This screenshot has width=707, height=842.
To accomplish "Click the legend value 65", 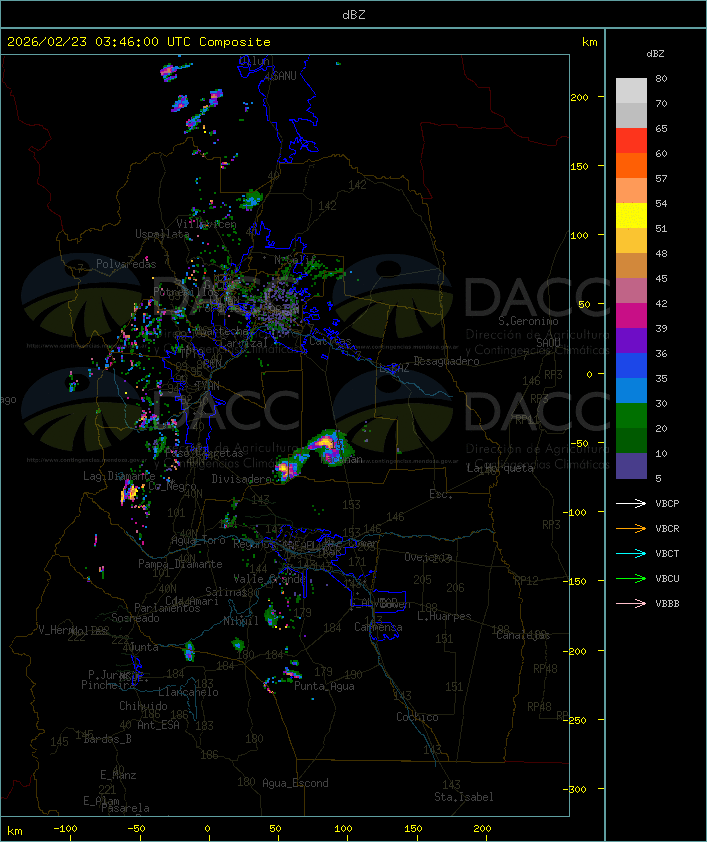I will (x=661, y=128).
